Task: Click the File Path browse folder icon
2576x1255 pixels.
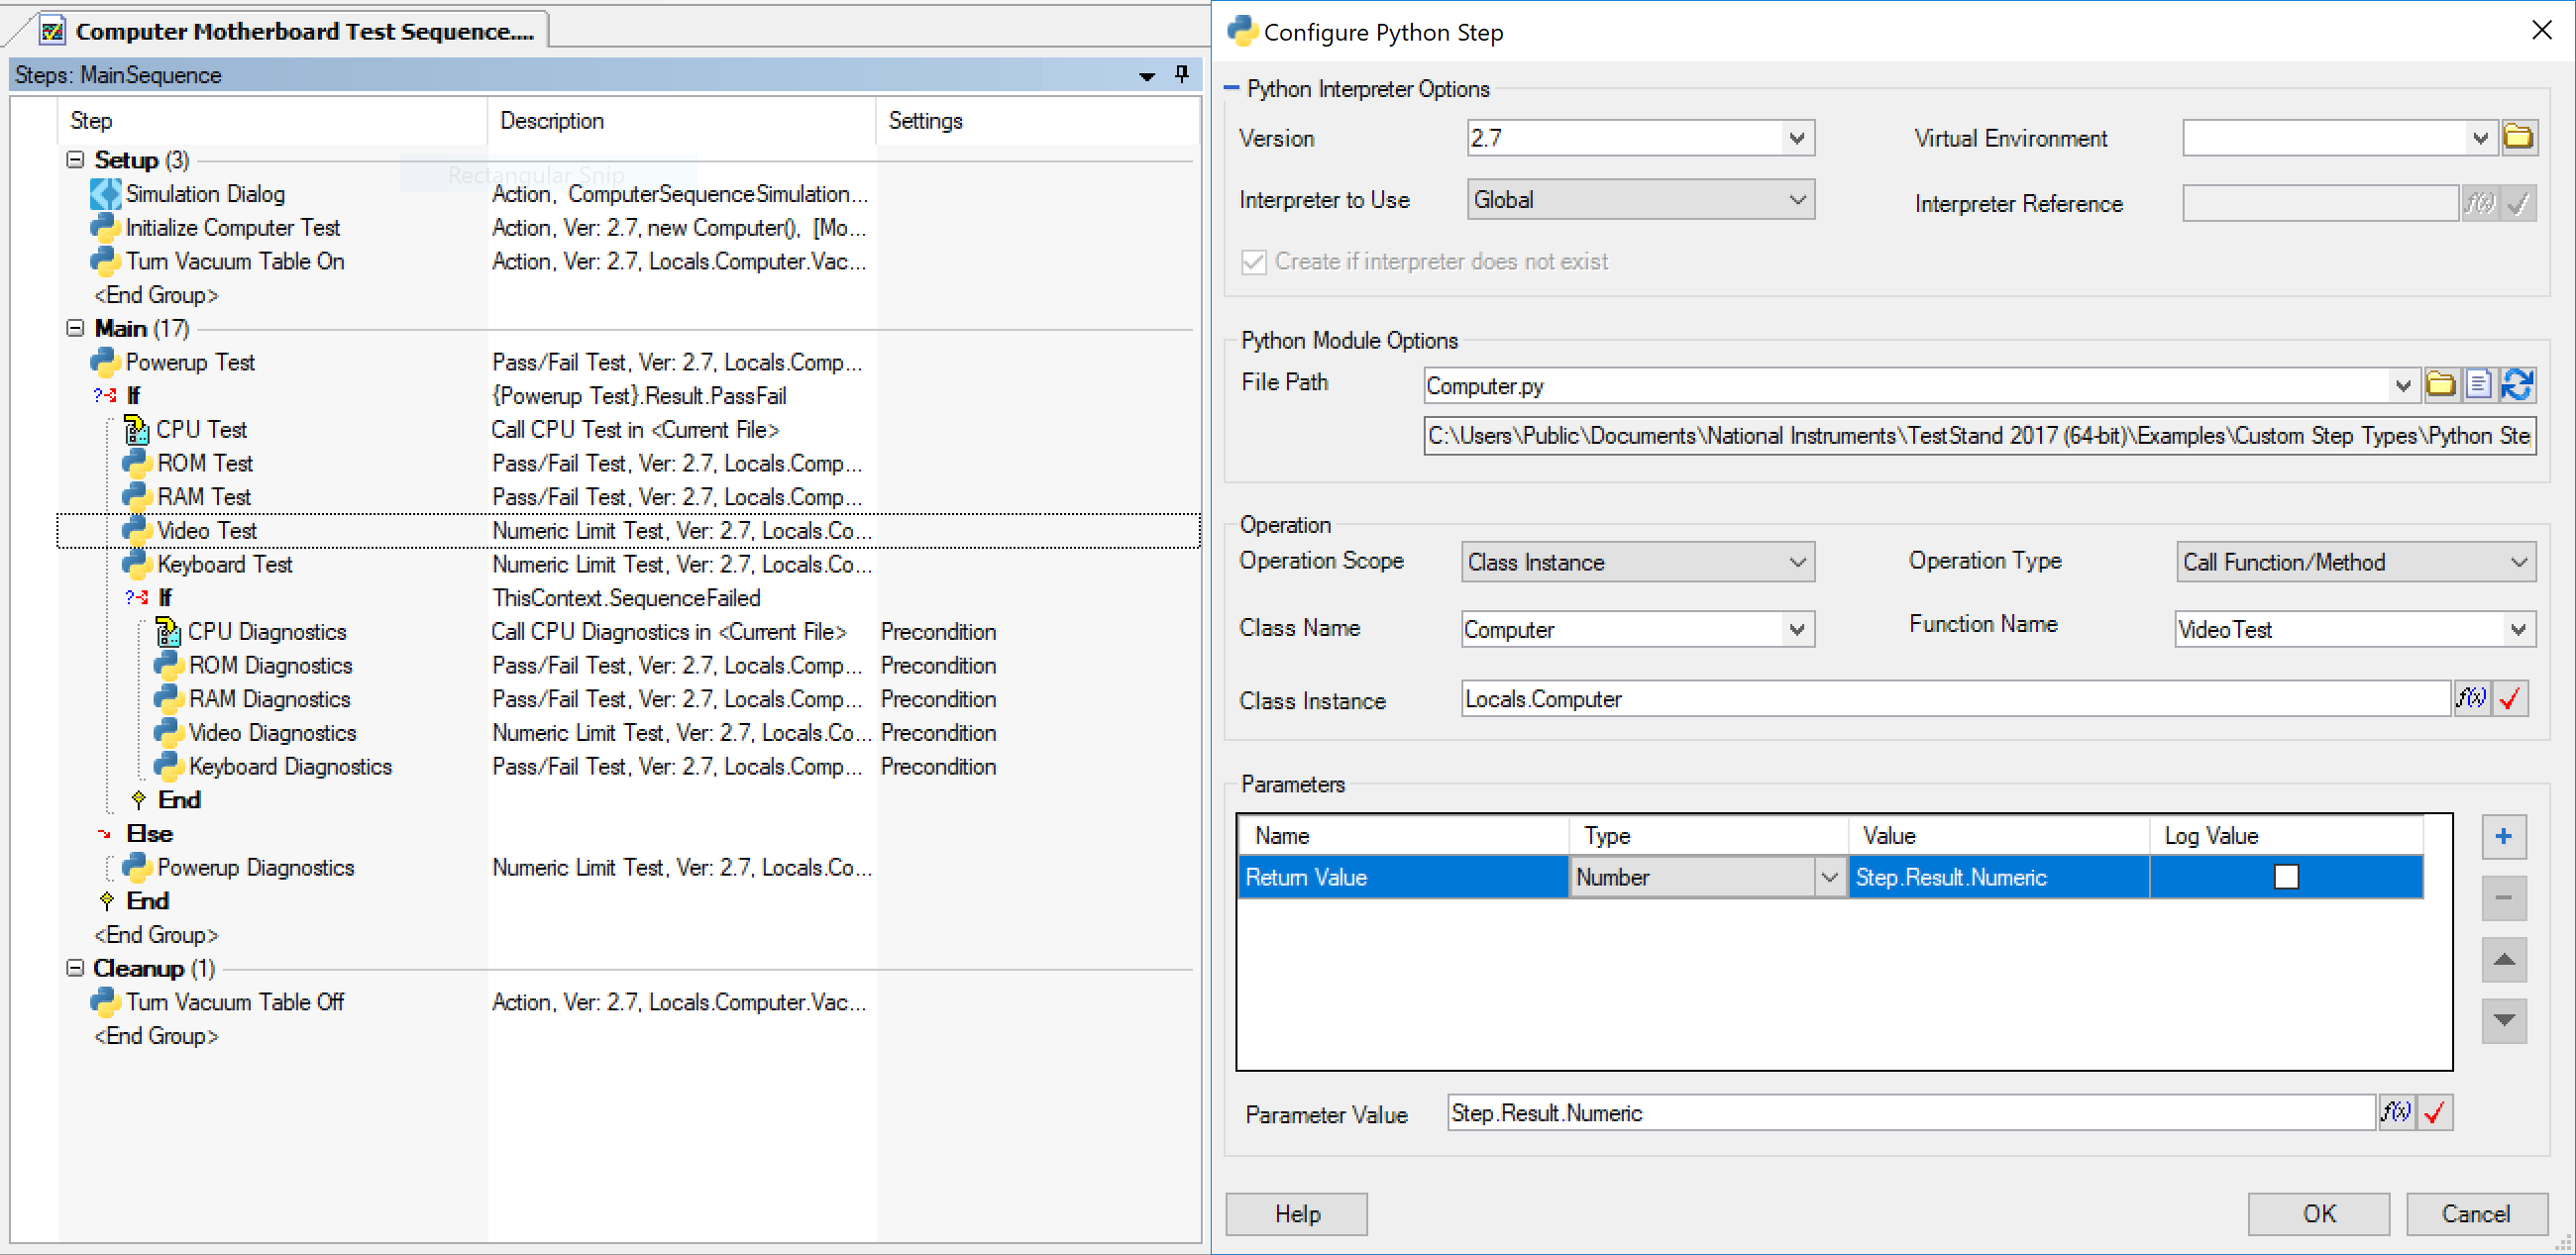Action: tap(2440, 384)
